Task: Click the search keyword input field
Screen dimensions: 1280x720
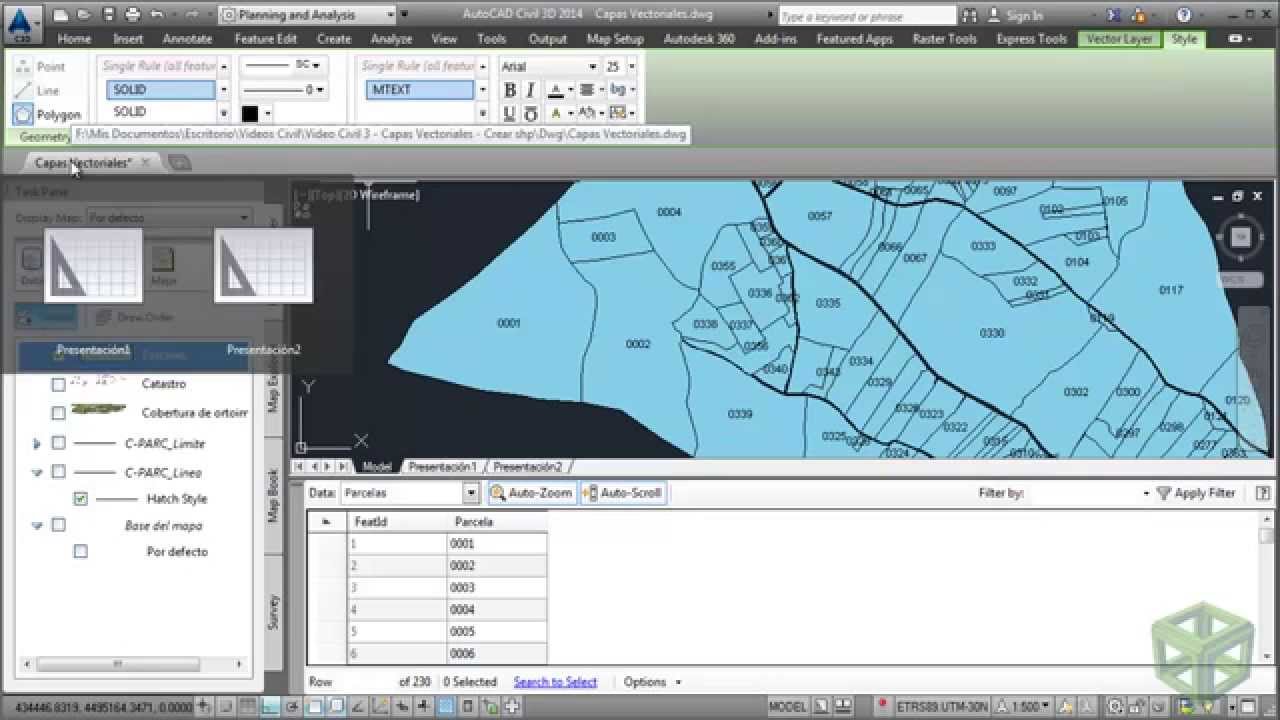Action: pos(866,16)
